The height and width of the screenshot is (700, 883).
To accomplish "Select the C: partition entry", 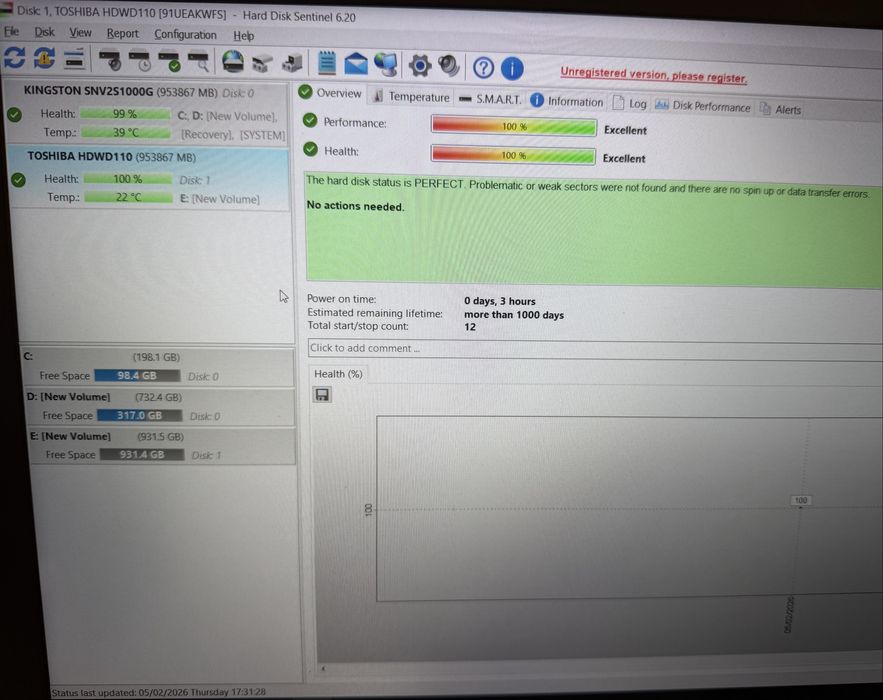I will pyautogui.click(x=157, y=366).
